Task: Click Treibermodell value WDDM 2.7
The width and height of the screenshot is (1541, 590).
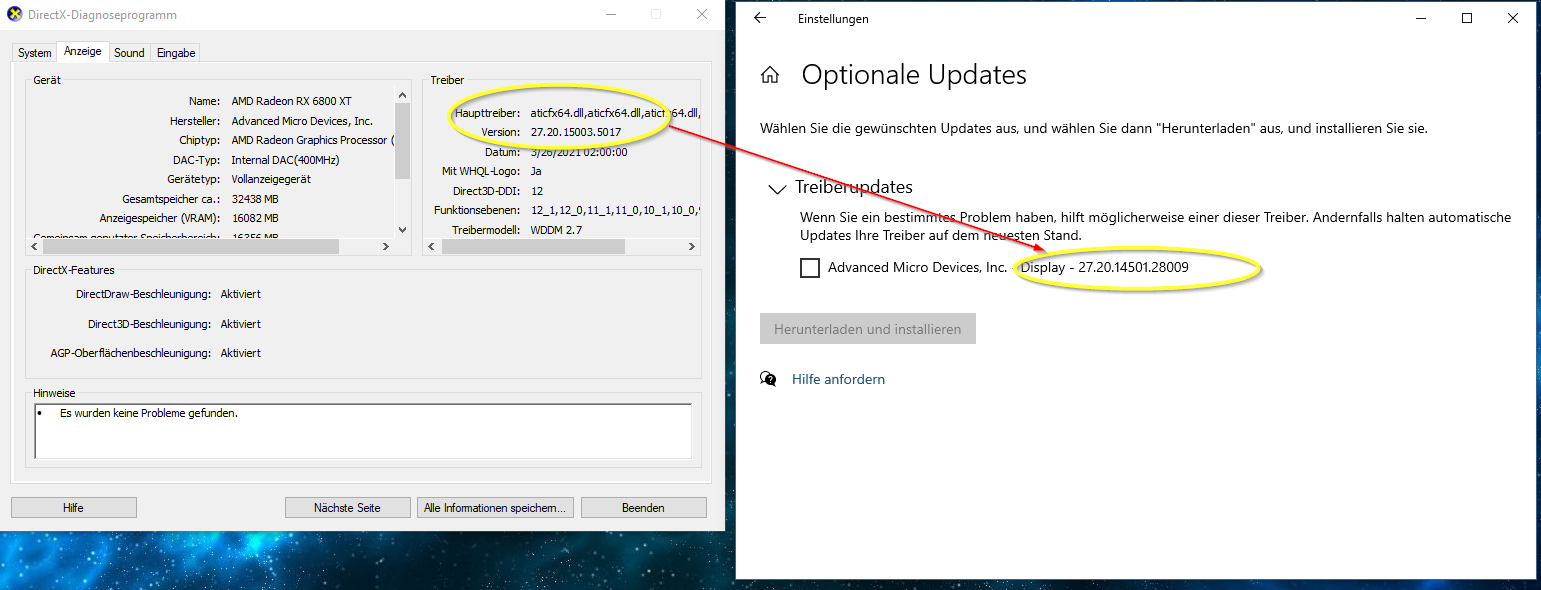Action: pyautogui.click(x=556, y=230)
